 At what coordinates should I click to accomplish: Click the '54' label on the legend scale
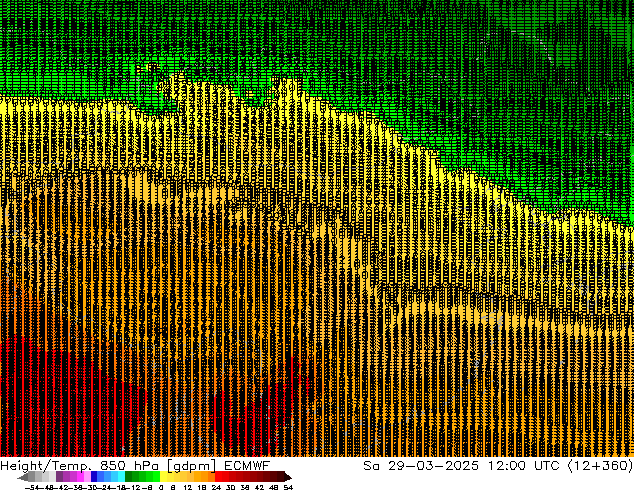288,487
